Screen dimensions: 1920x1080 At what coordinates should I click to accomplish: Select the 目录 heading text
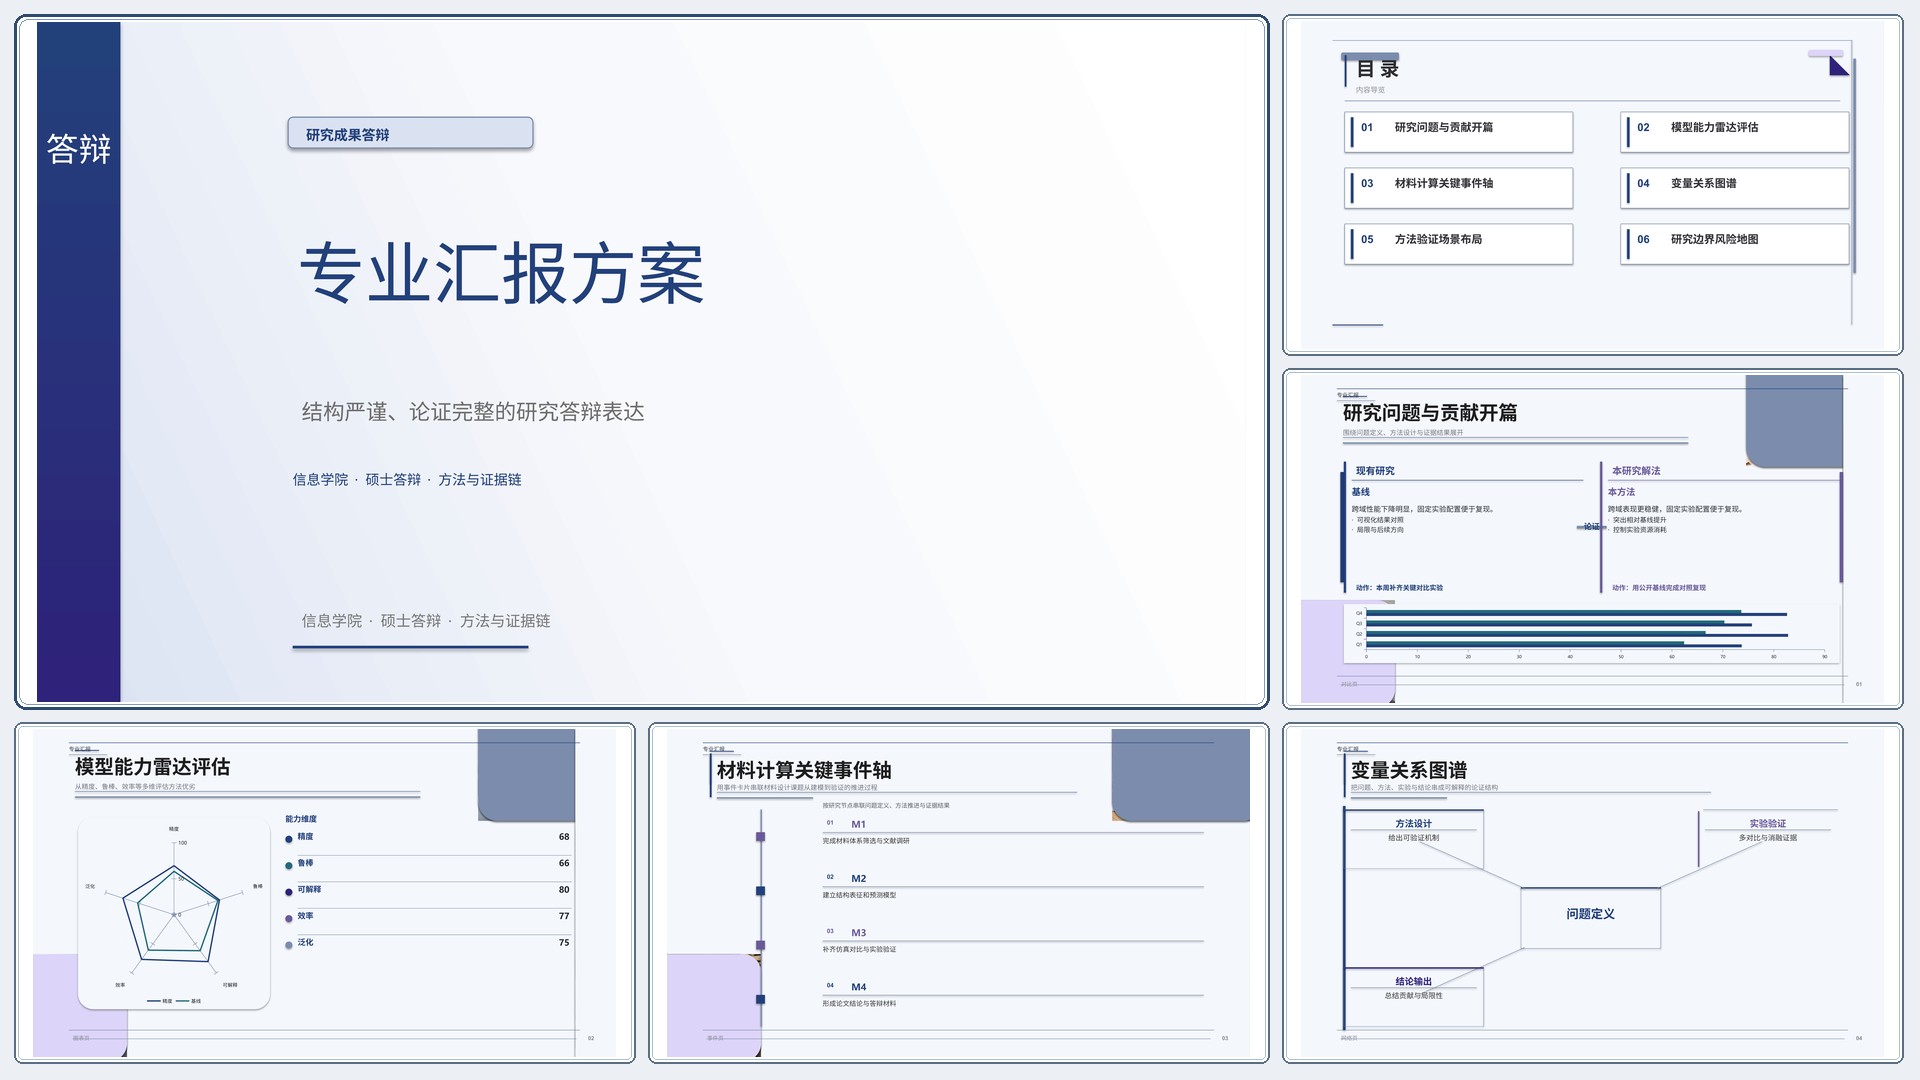tap(1378, 69)
